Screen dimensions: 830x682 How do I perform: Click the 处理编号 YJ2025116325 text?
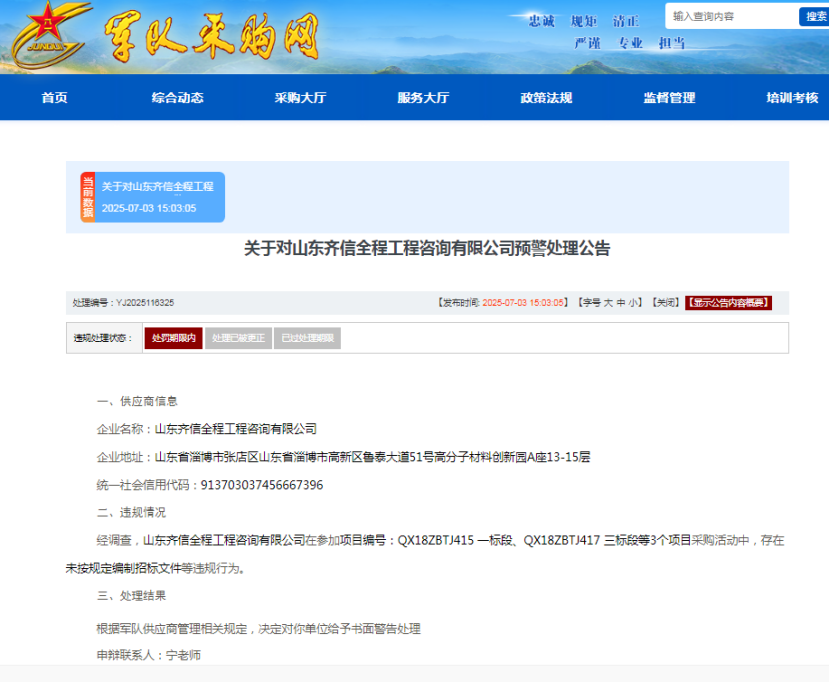(x=123, y=303)
